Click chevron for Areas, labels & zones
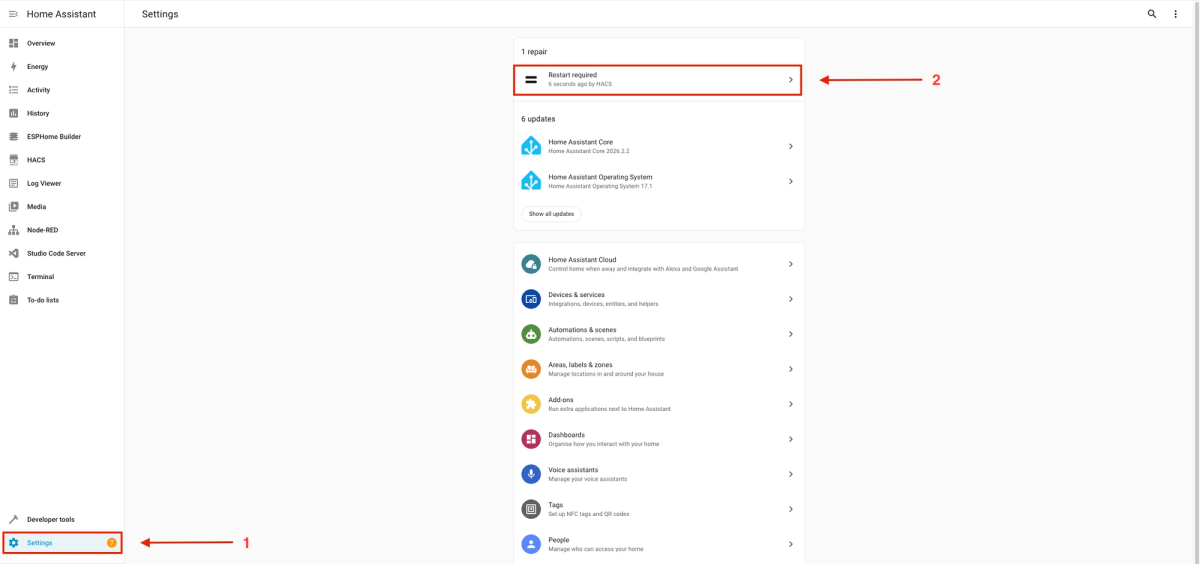 click(791, 369)
